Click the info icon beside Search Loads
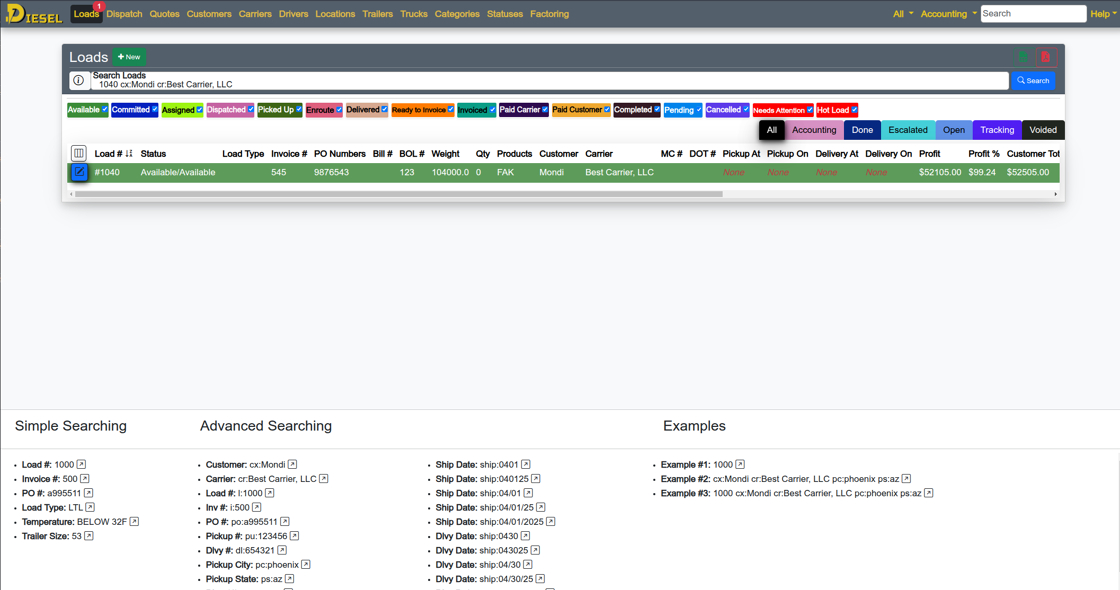Viewport: 1120px width, 590px height. pyautogui.click(x=79, y=81)
